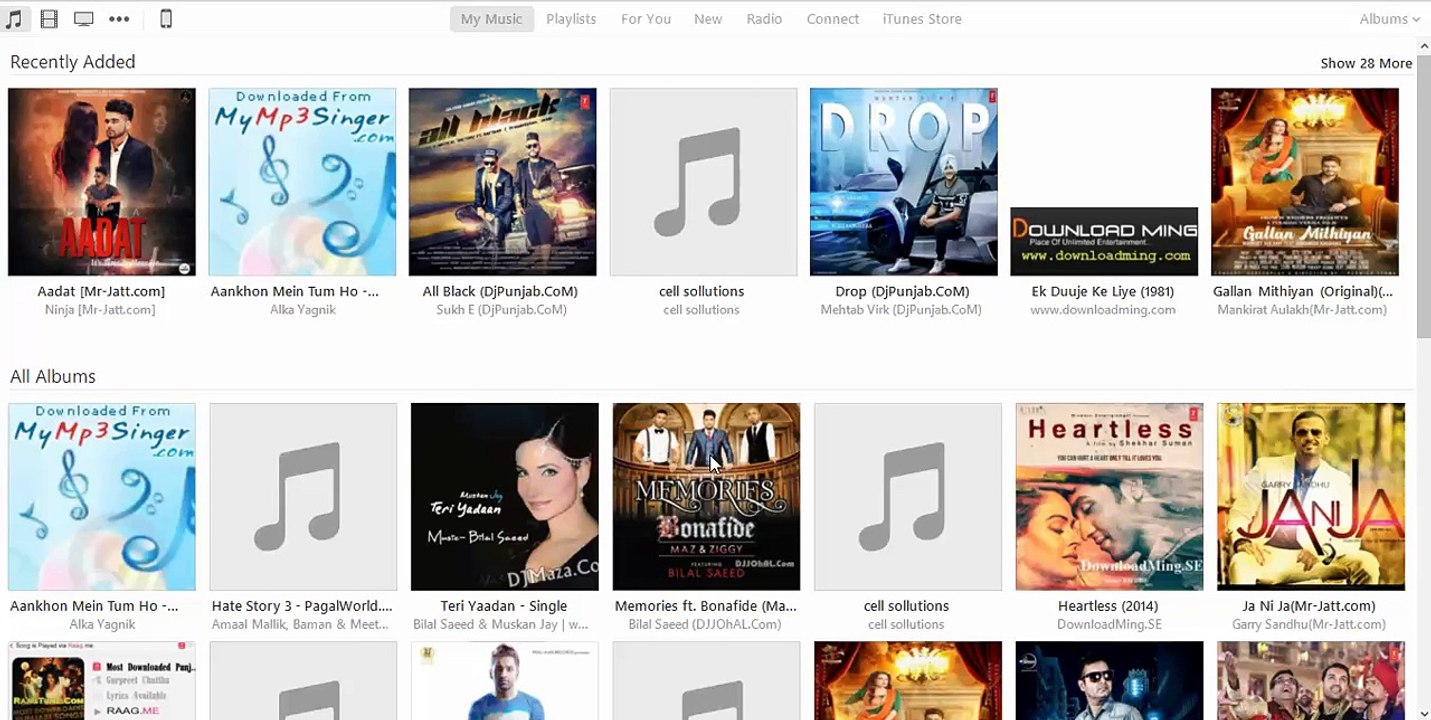Click the vertical scrollbar thumb
Viewport: 1431px width, 720px height.
(1423, 196)
